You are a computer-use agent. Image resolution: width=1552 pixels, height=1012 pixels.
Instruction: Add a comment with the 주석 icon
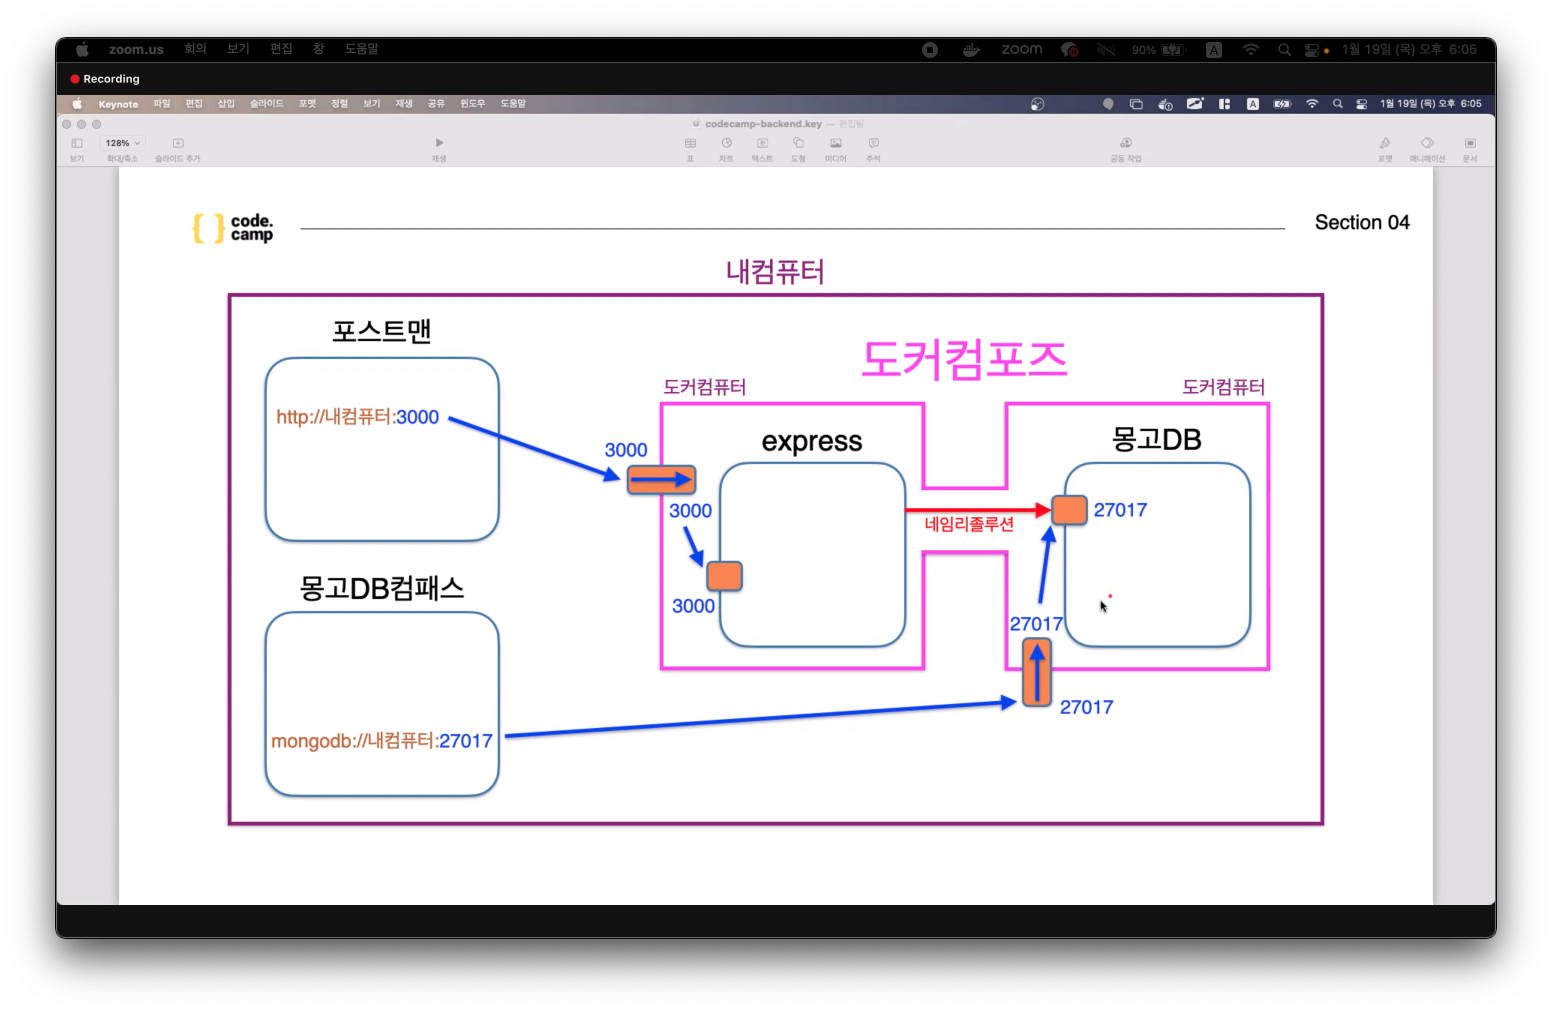(x=873, y=143)
